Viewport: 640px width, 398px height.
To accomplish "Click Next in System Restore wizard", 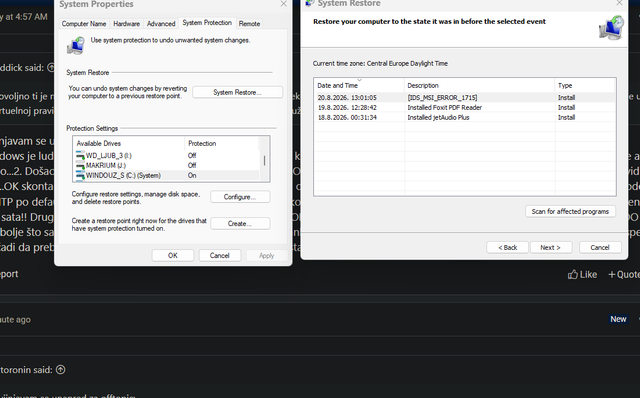I will (551, 247).
